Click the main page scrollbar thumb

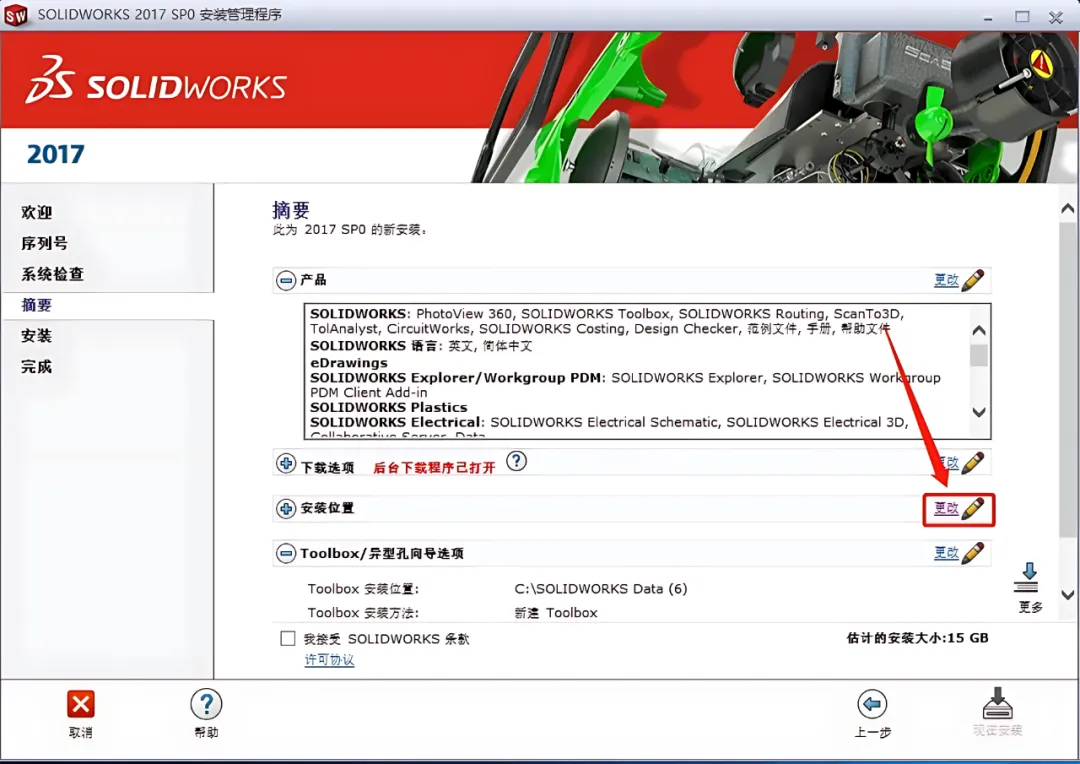1068,378
